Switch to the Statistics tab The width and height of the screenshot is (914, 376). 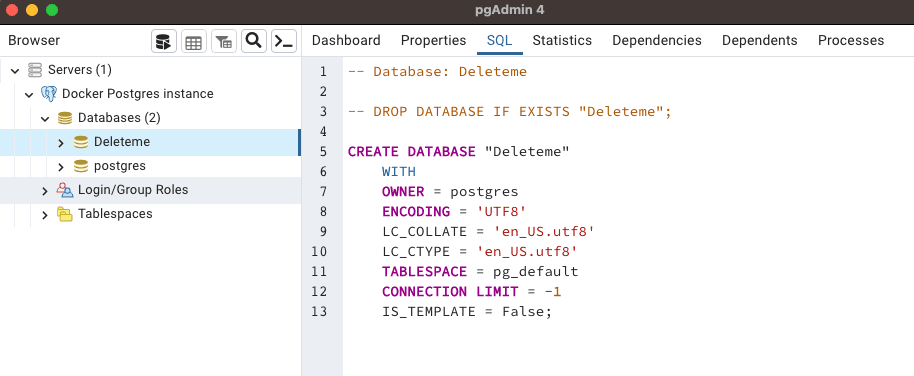[562, 40]
